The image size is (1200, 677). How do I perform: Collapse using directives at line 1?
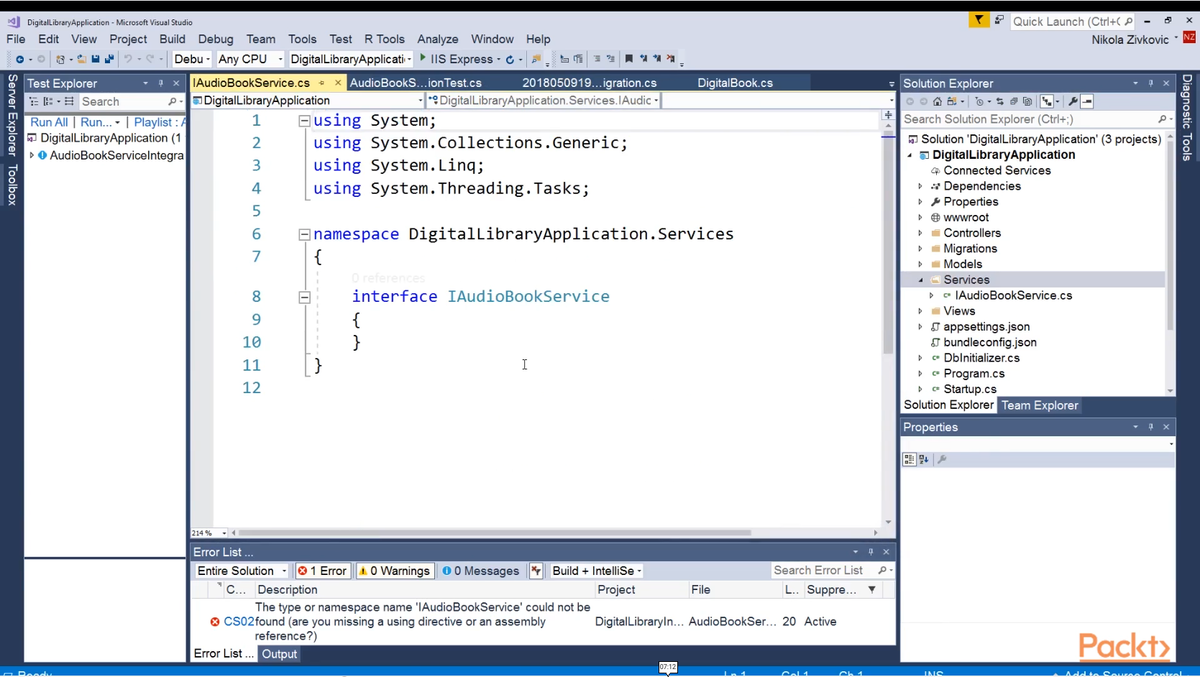pos(304,120)
